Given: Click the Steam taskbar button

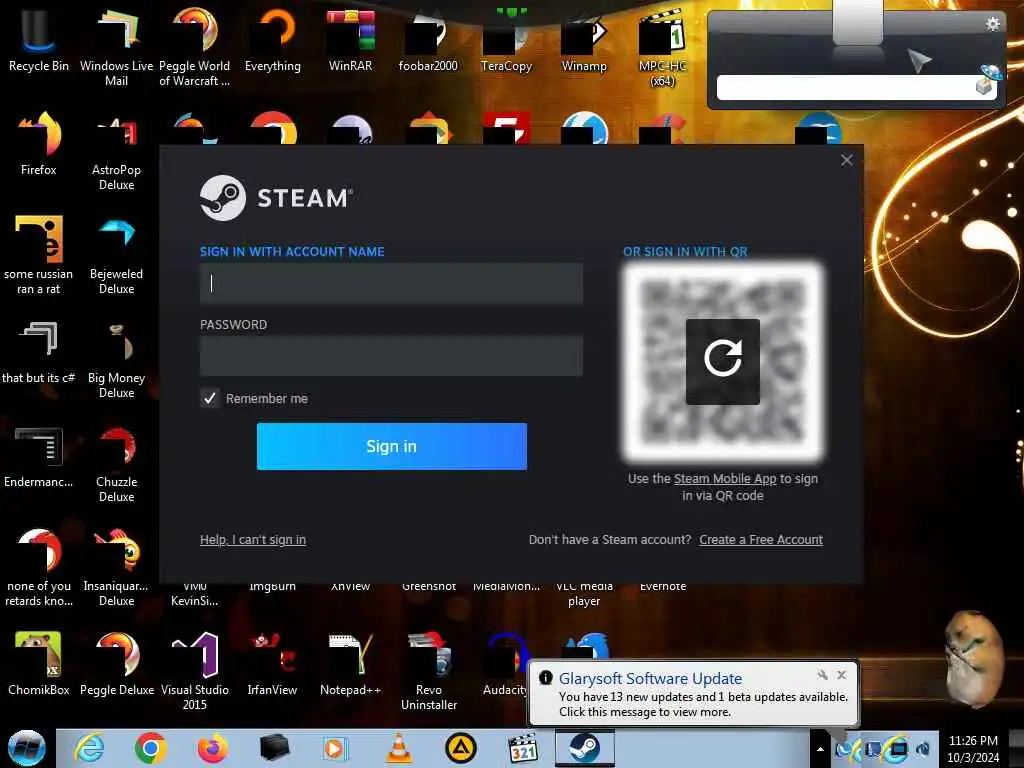Looking at the screenshot, I should click(x=584, y=748).
